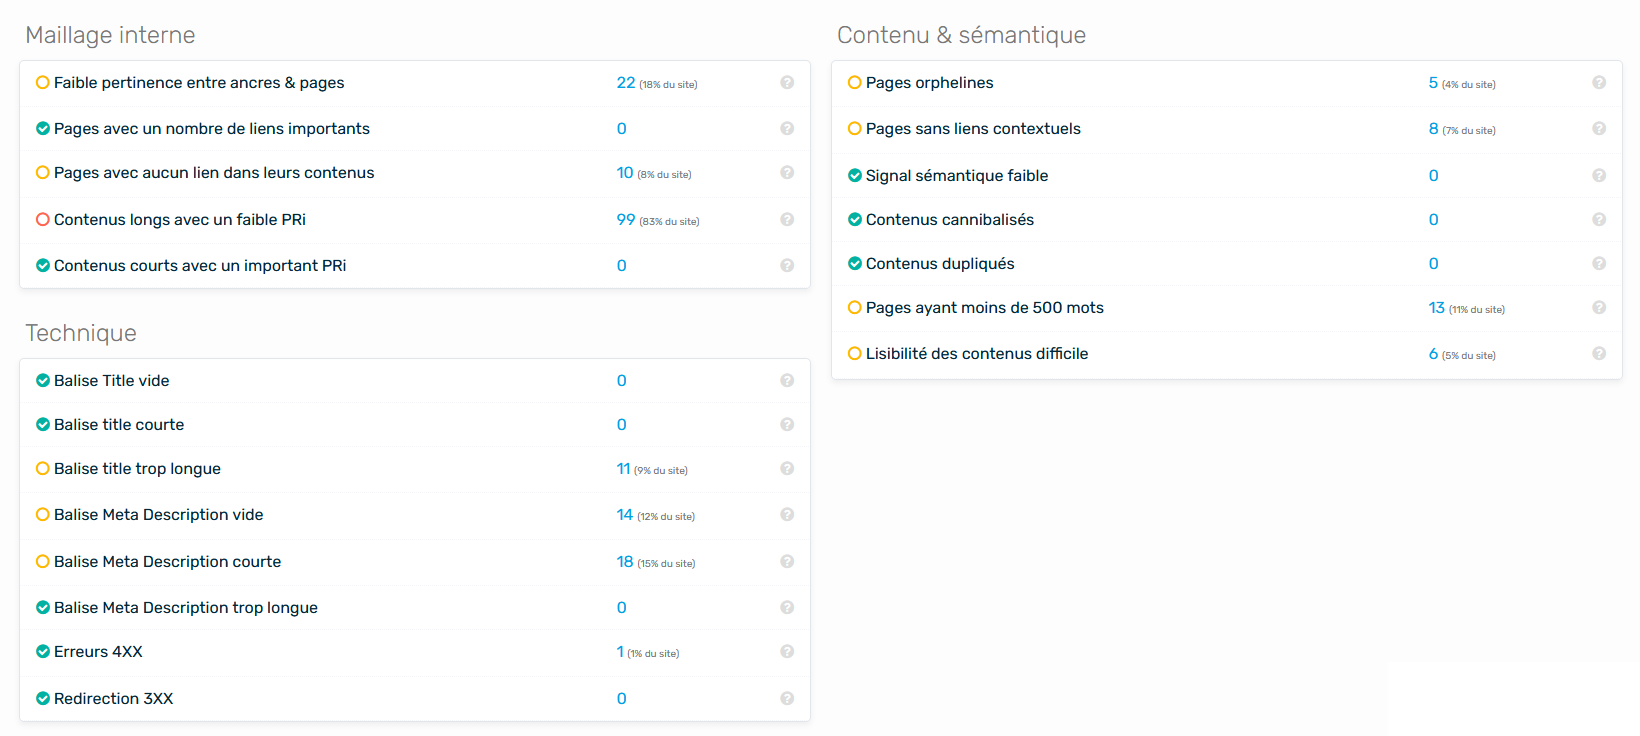Click help icon for Balise Meta Description courte
1640x736 pixels.
[x=787, y=562]
